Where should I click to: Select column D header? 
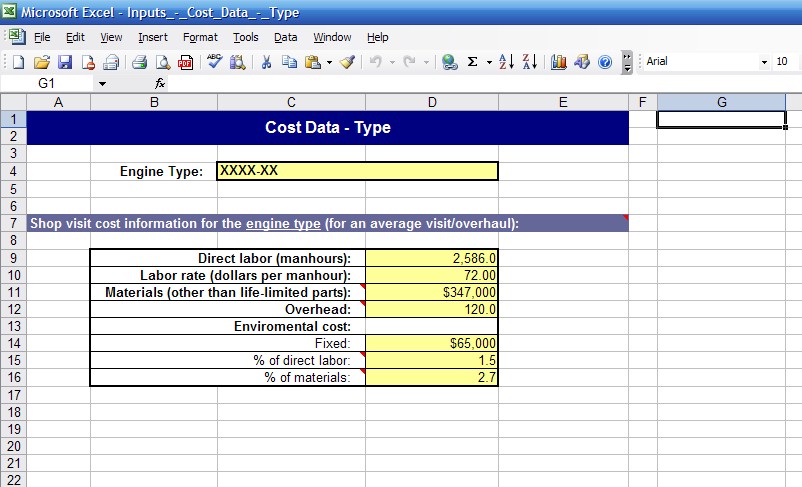(431, 102)
